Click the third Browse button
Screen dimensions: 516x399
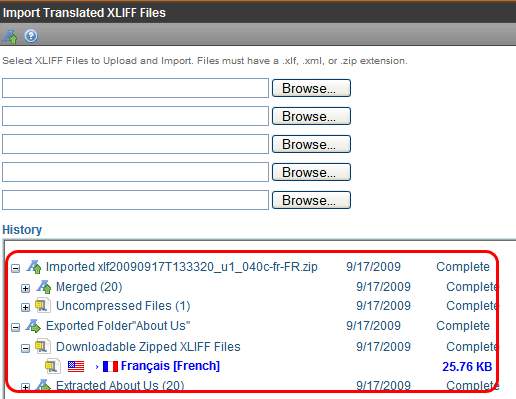311,144
